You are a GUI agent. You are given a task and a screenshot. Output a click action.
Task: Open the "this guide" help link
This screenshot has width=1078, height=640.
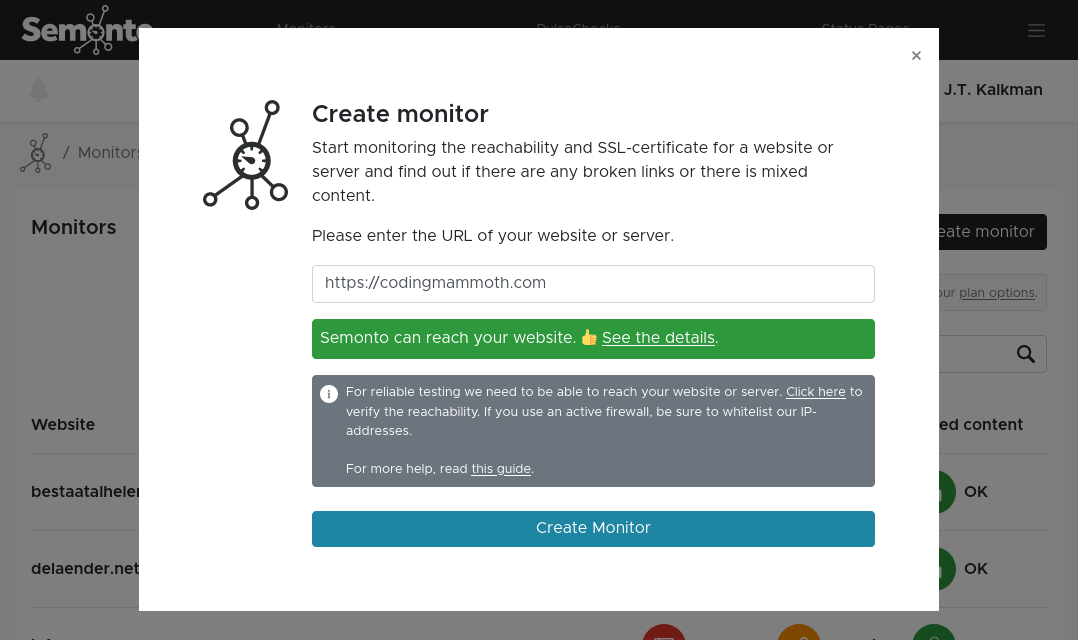[501, 469]
